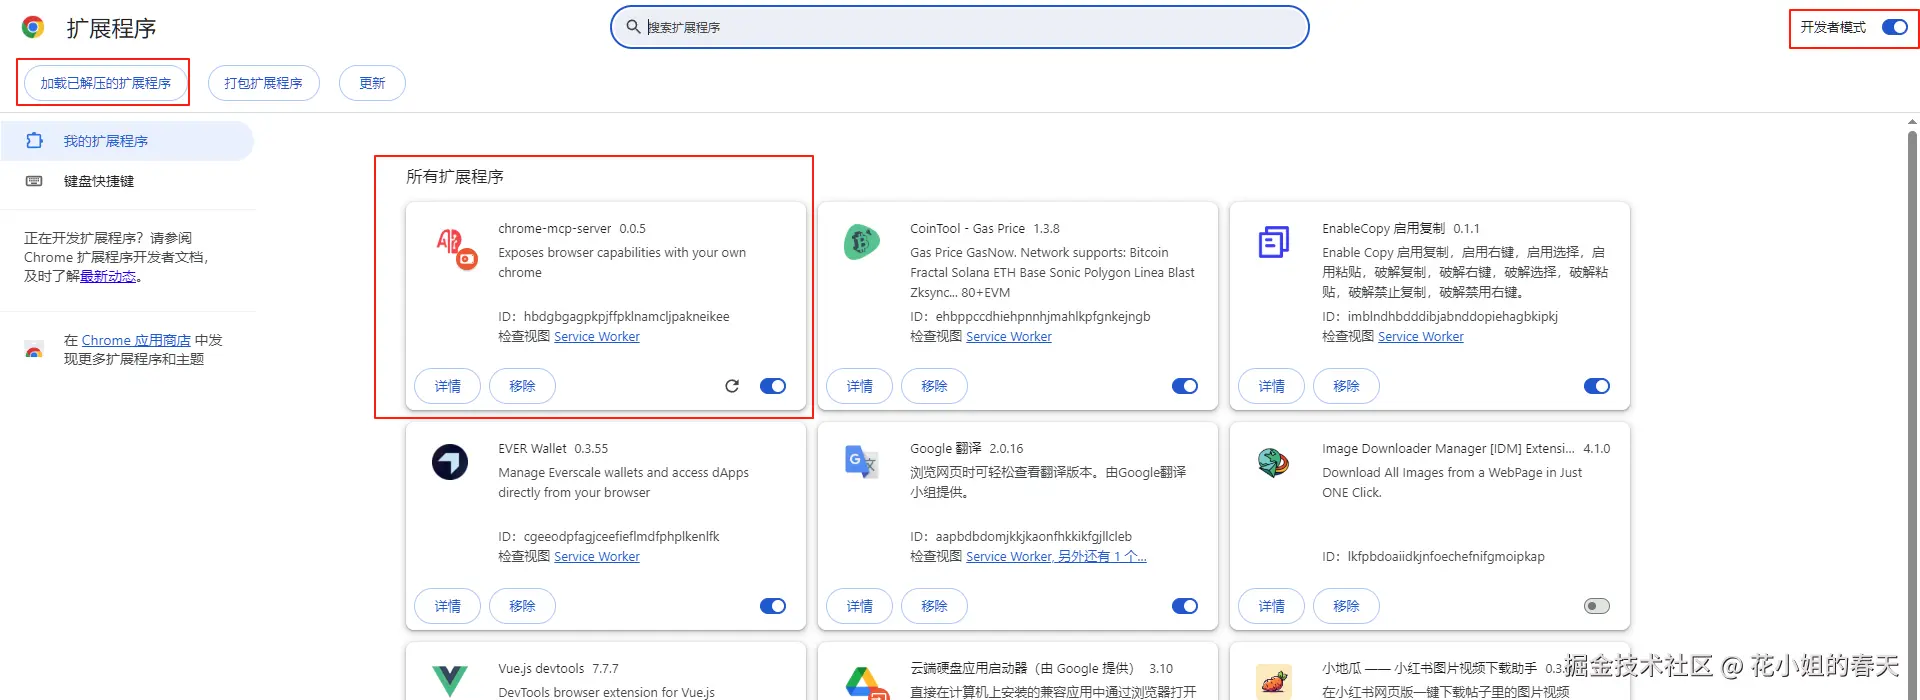Click the Vue.js devtools logo icon

(x=450, y=682)
